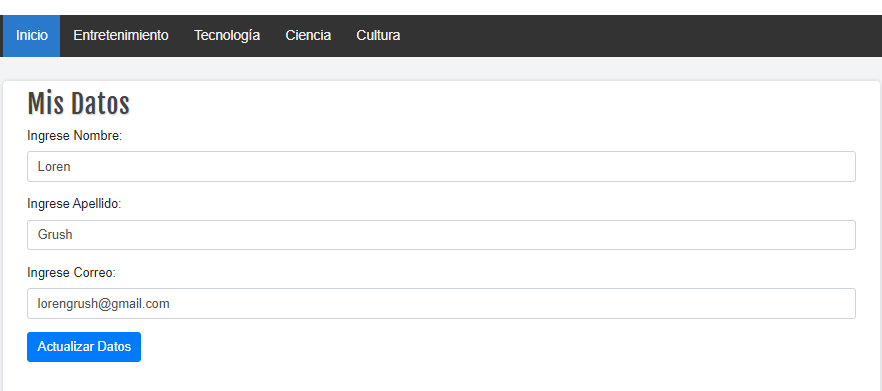Open the Inicio tab in navbar
Viewport: 882px width, 391px height.
pyautogui.click(x=32, y=35)
